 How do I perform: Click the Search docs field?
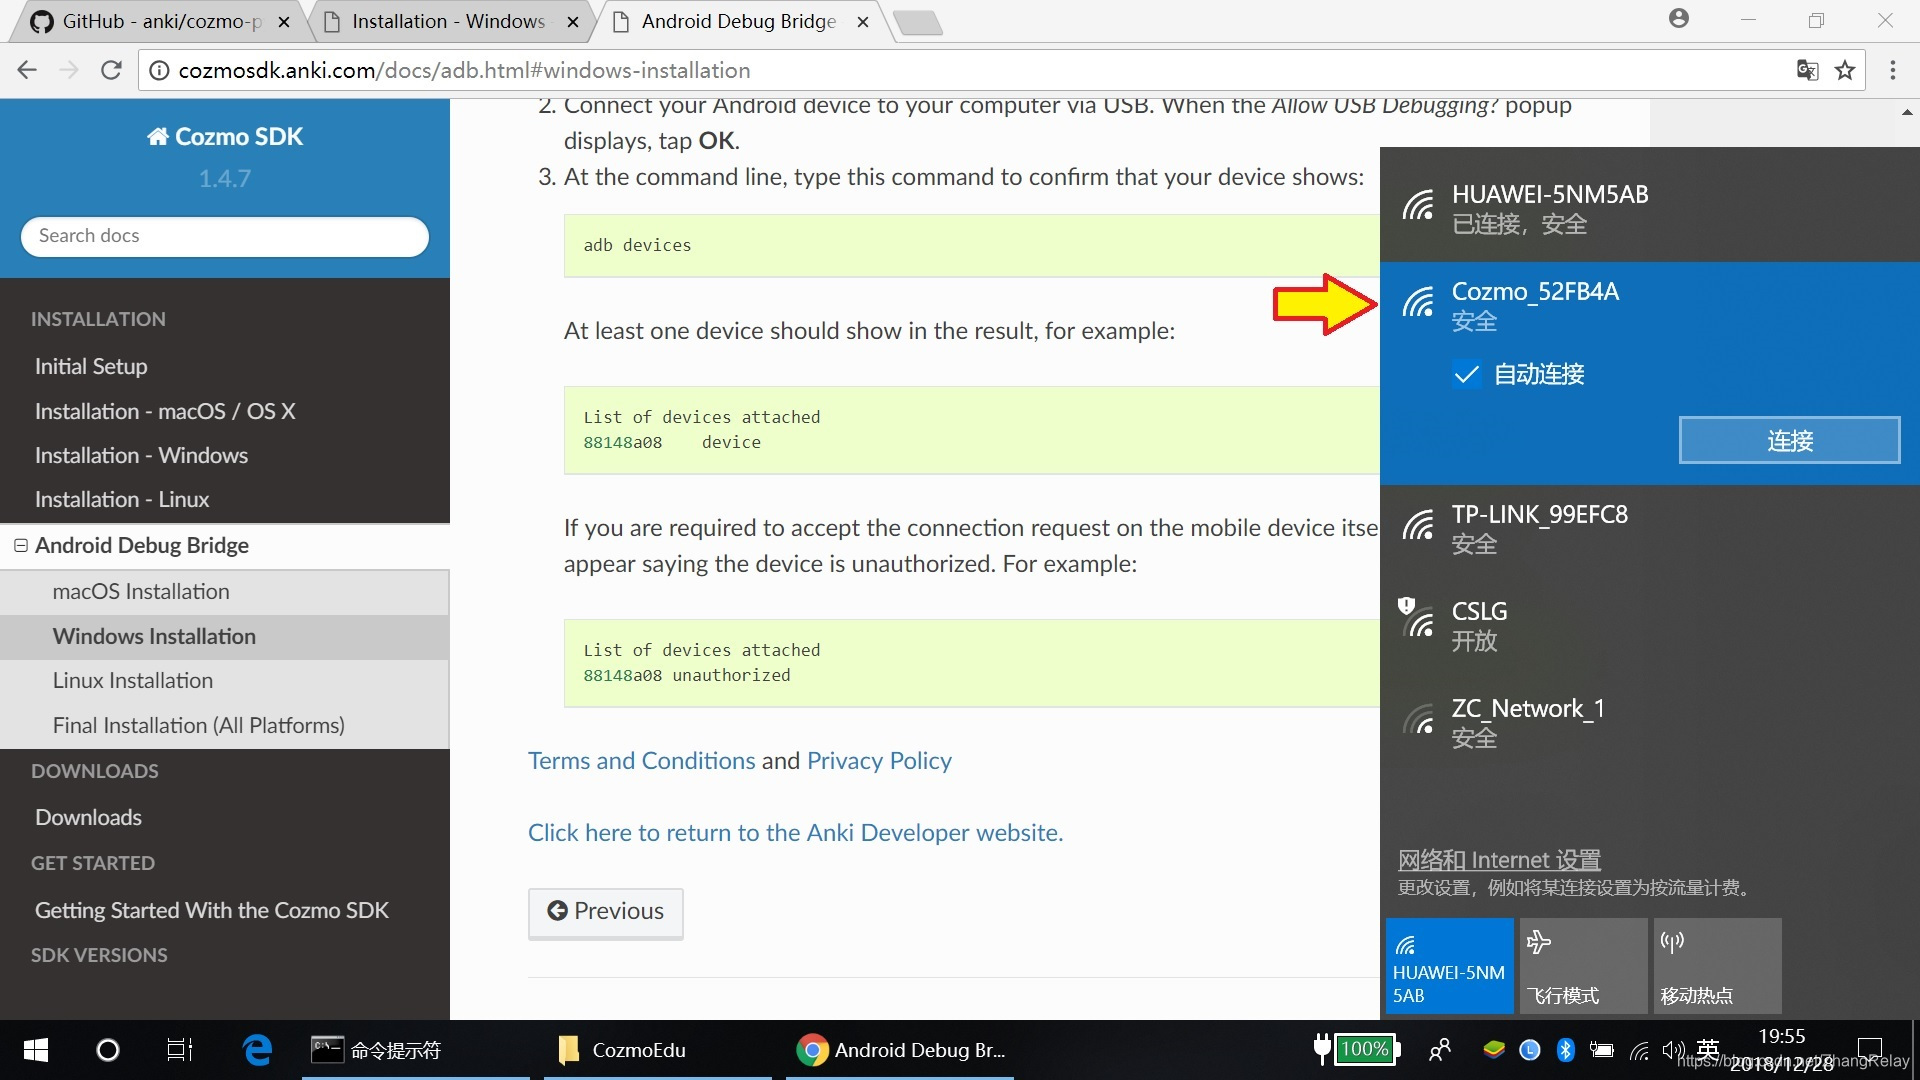(x=225, y=236)
